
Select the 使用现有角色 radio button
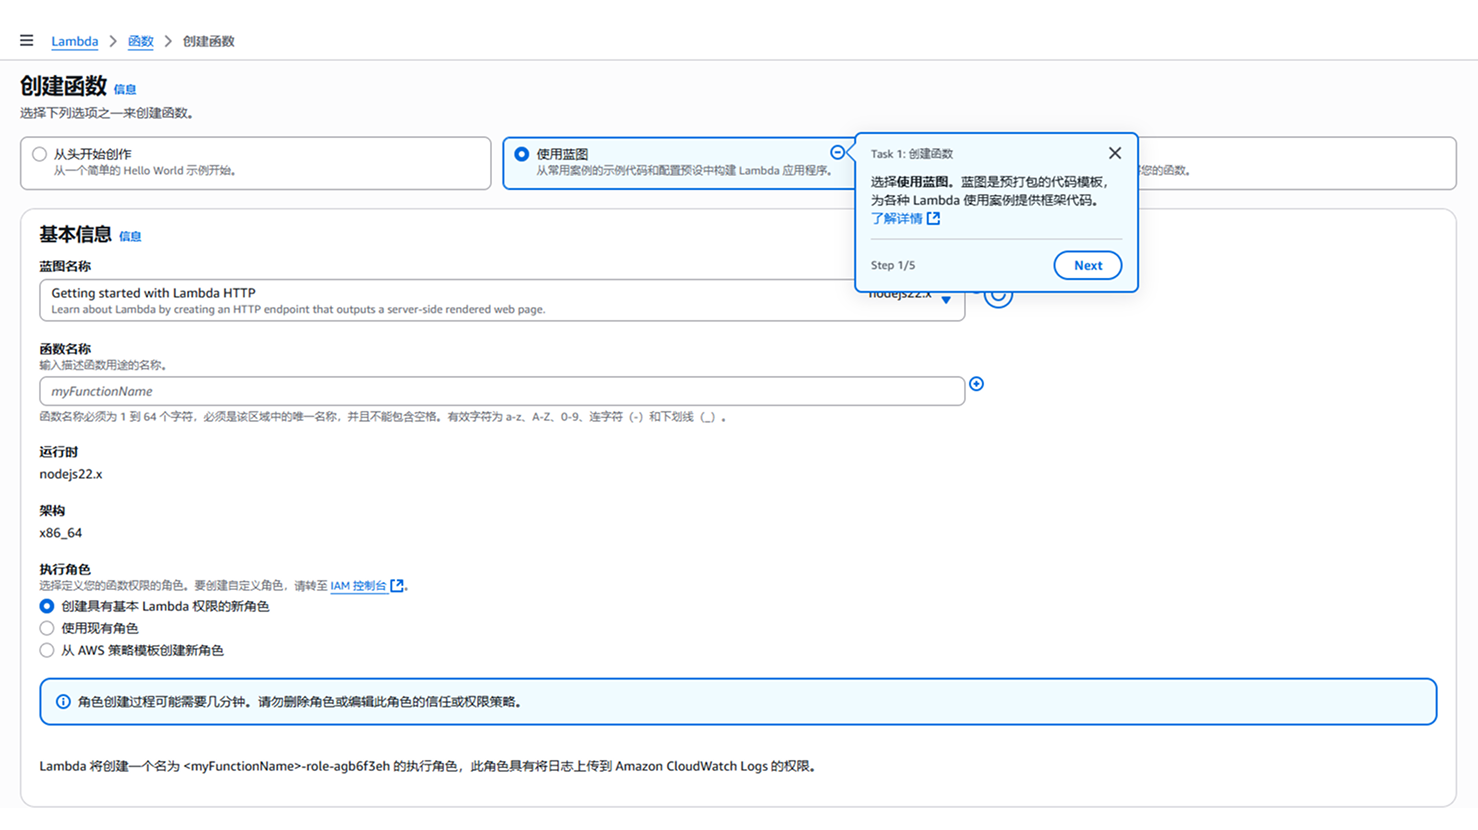pos(47,628)
